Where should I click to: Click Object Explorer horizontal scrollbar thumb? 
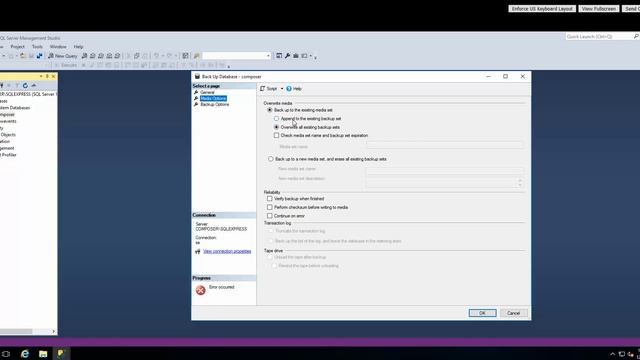(16, 331)
